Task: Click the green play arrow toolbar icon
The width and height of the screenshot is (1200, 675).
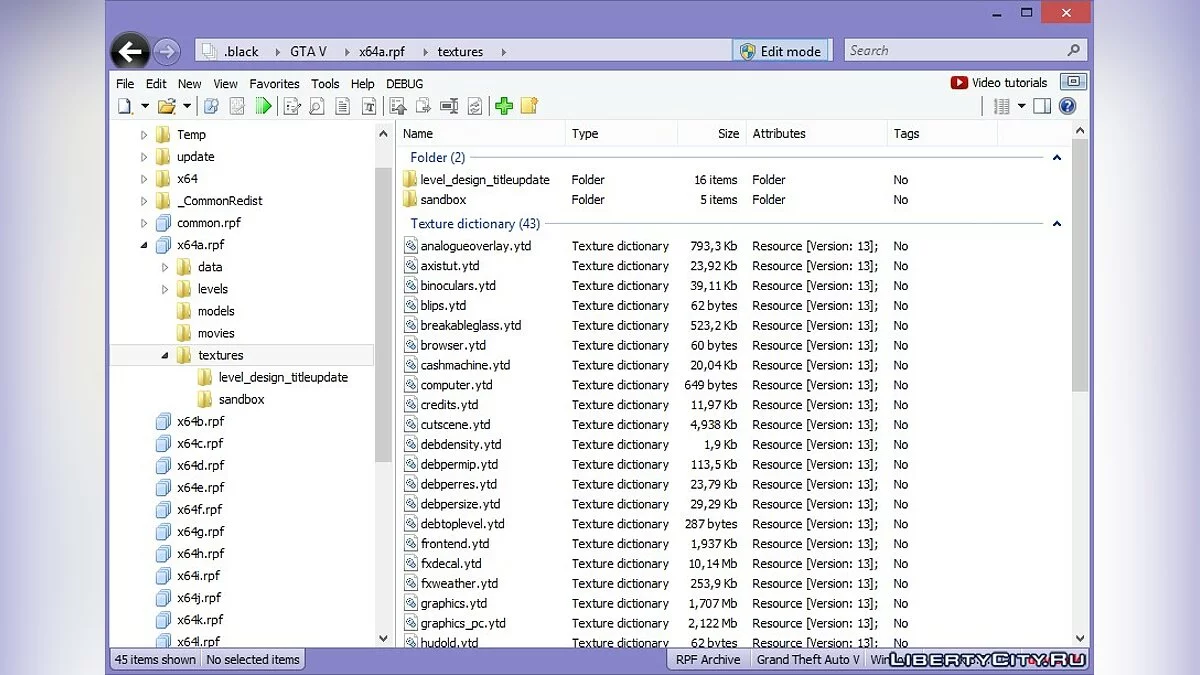Action: pos(264,106)
